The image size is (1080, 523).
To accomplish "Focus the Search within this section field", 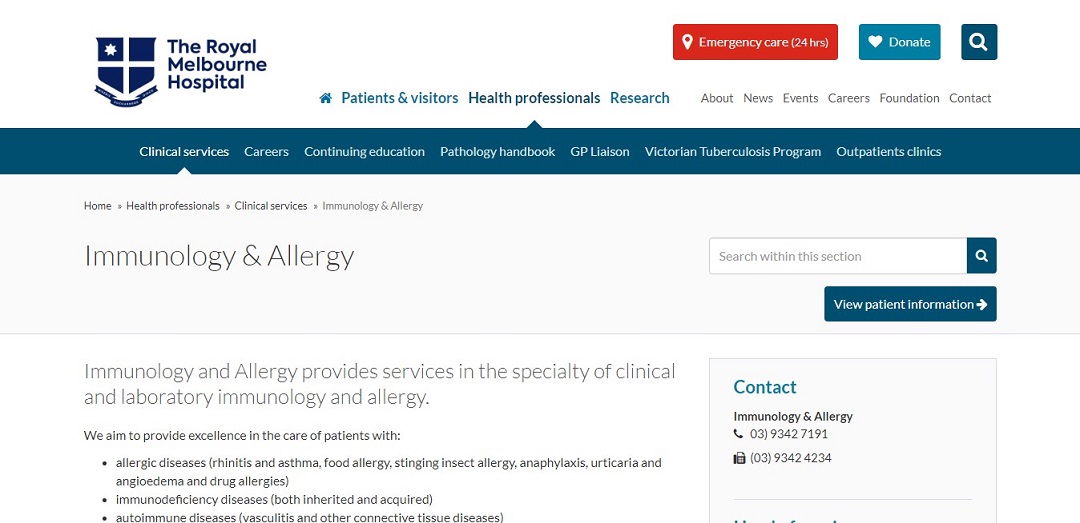I will click(838, 256).
